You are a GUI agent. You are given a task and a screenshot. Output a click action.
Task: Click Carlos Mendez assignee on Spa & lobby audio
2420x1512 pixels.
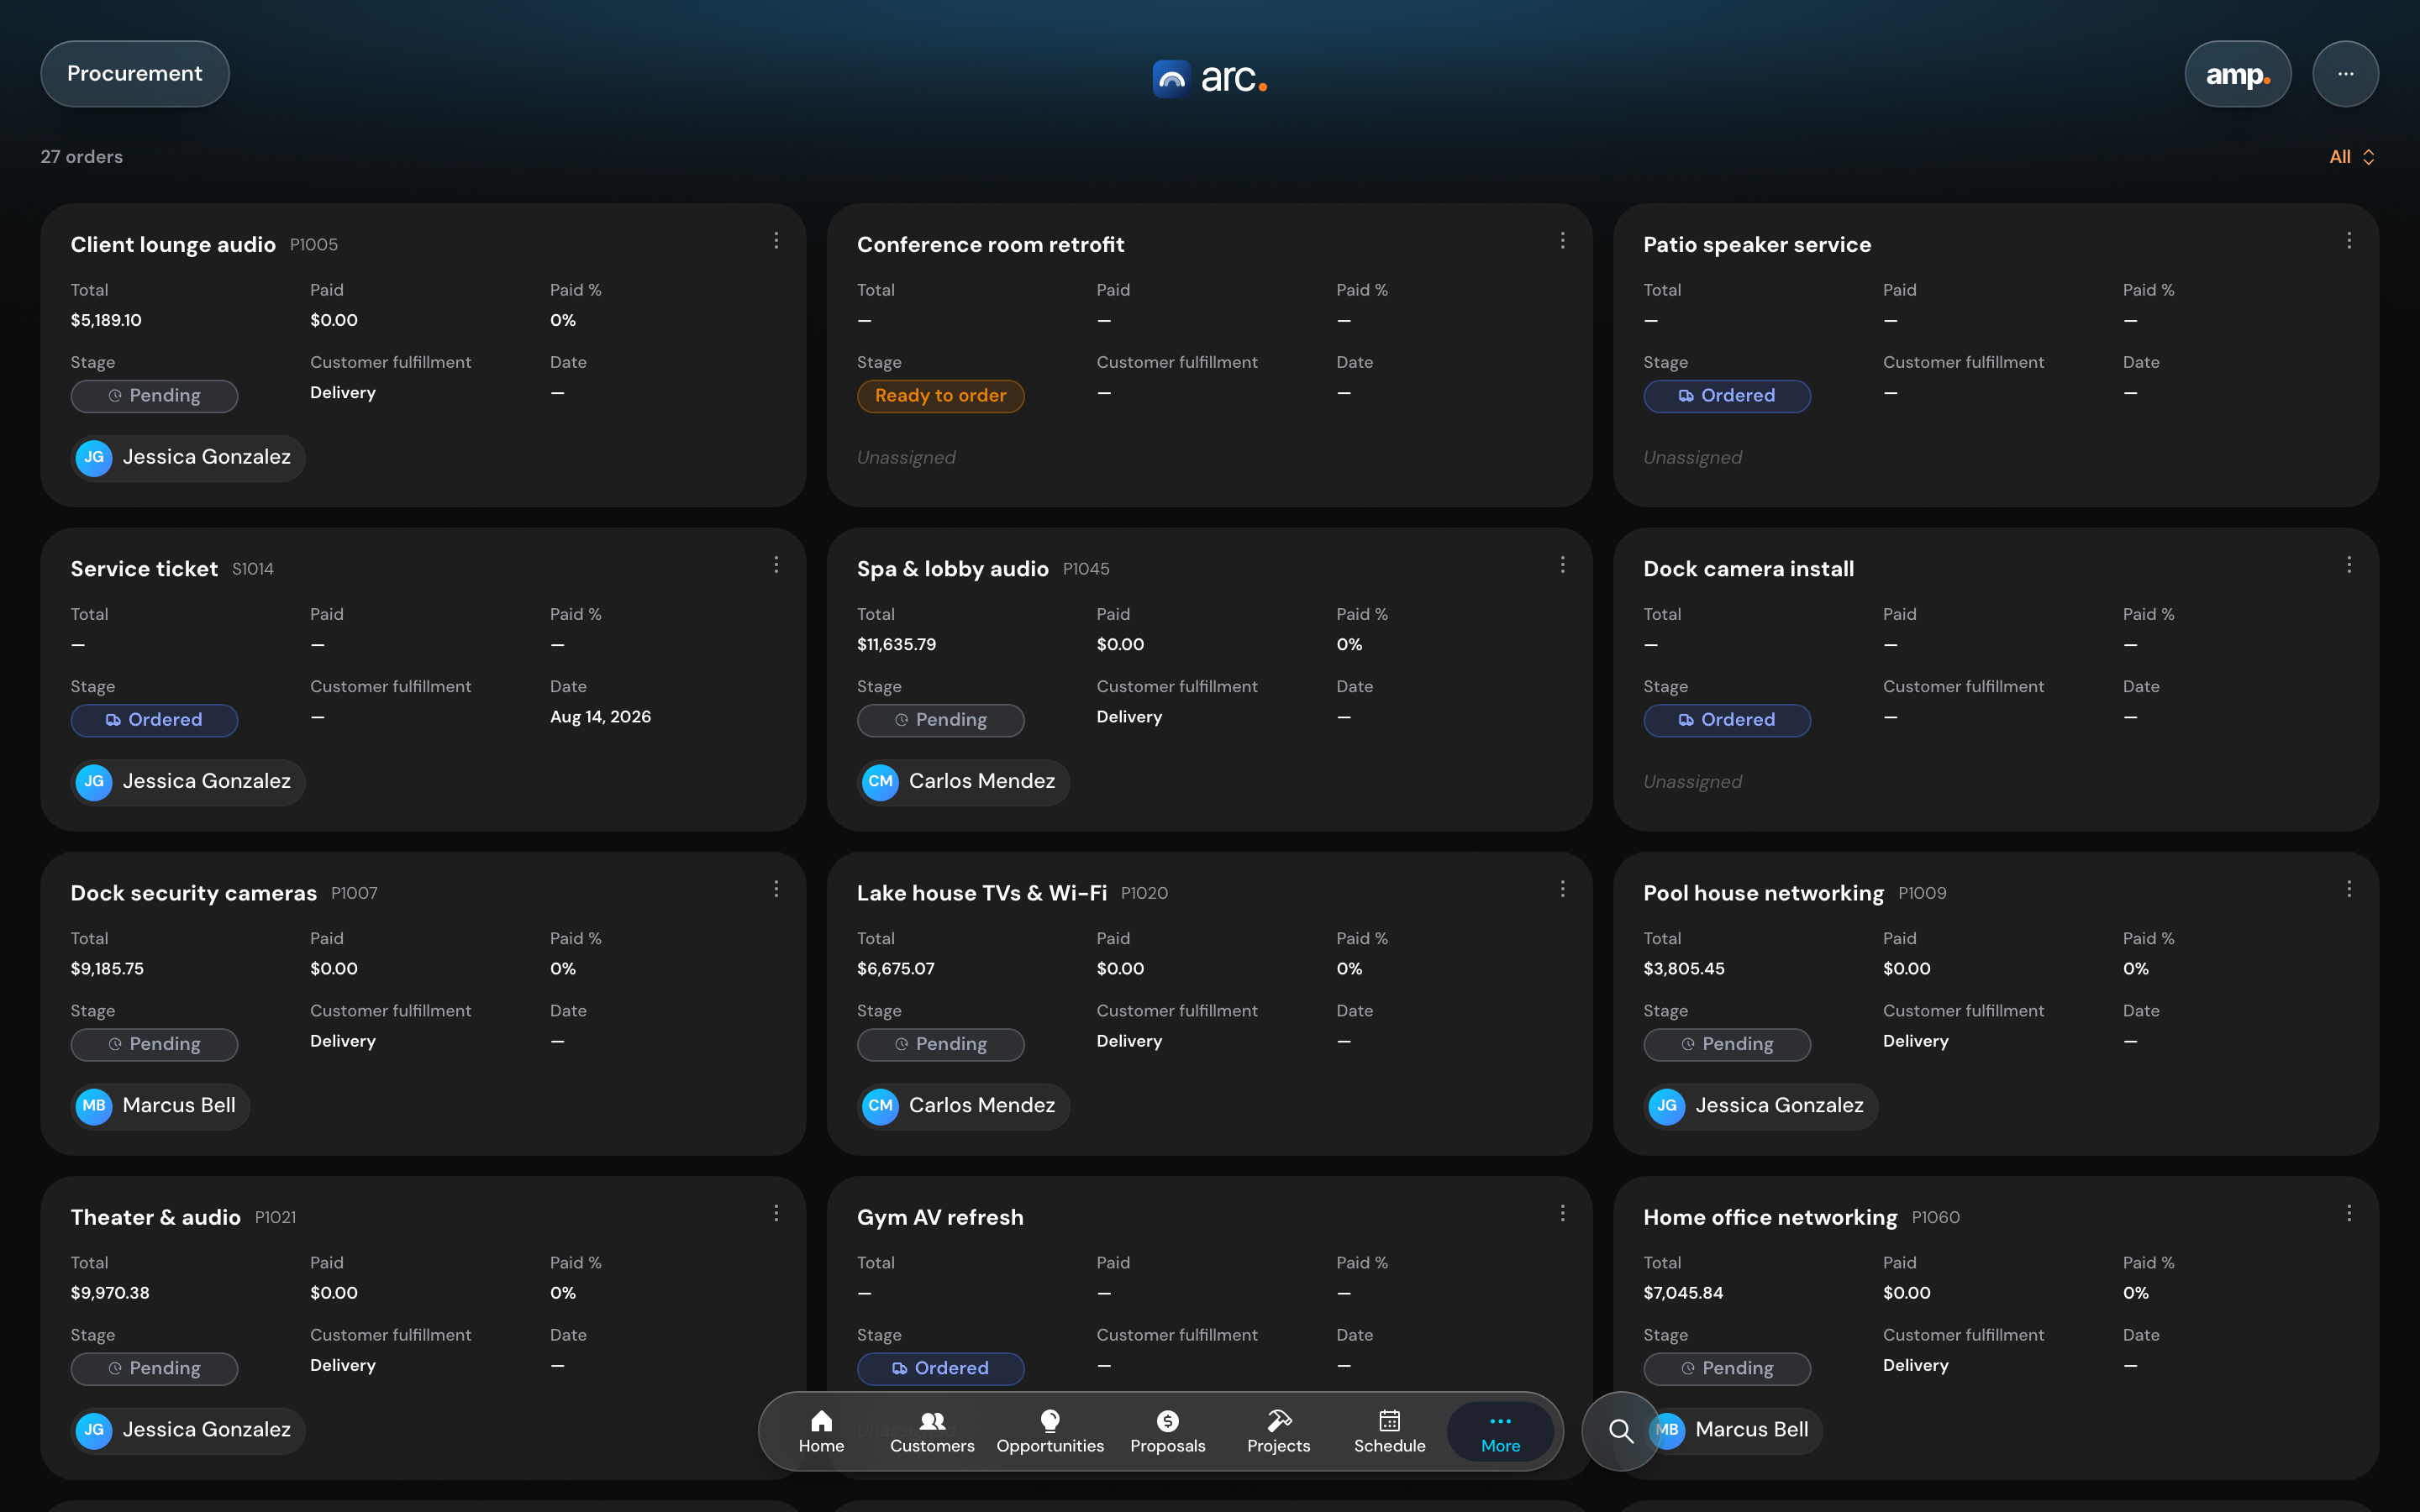click(963, 782)
